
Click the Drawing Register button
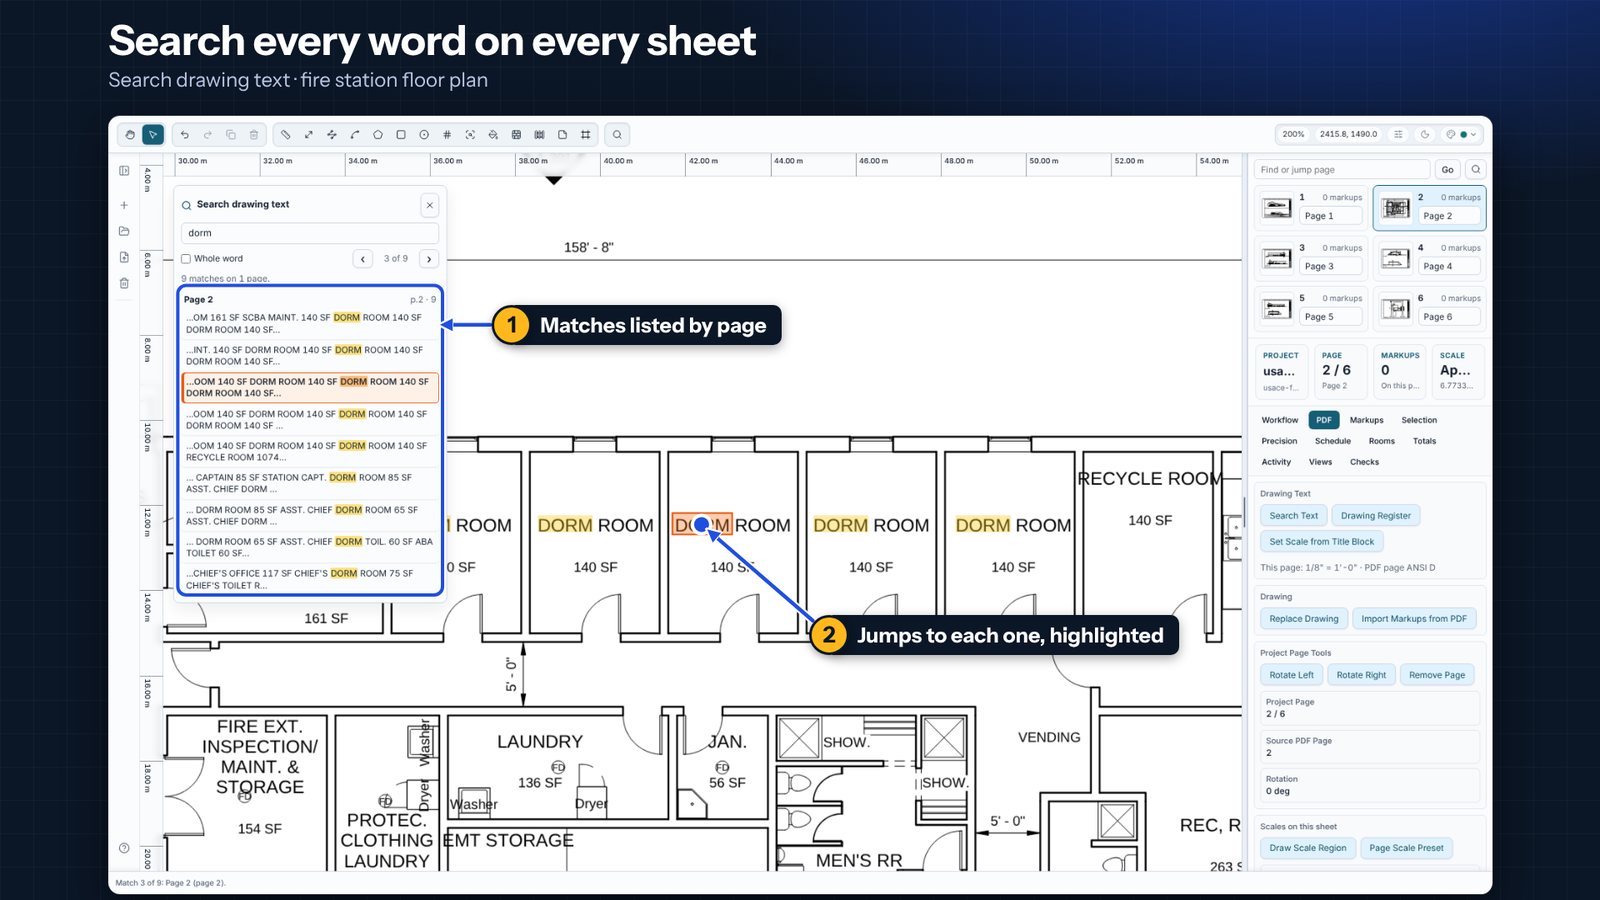1376,516
